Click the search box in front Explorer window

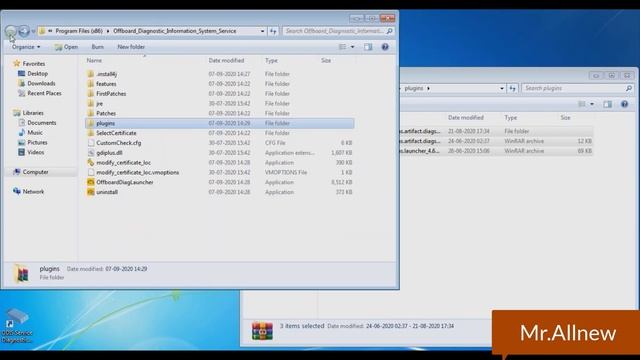point(338,31)
